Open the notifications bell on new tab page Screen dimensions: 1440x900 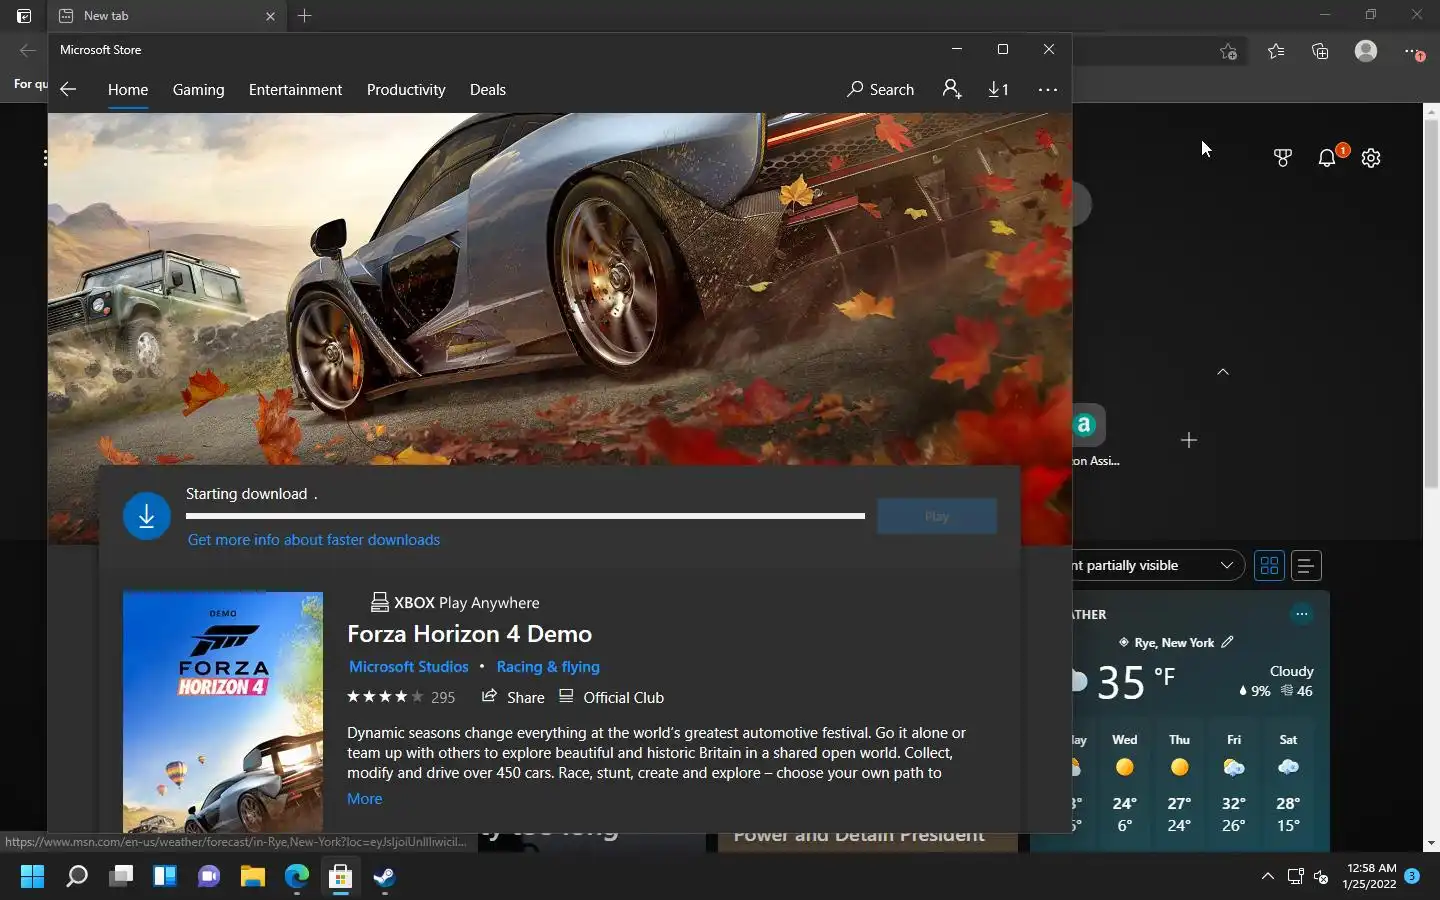(x=1328, y=158)
